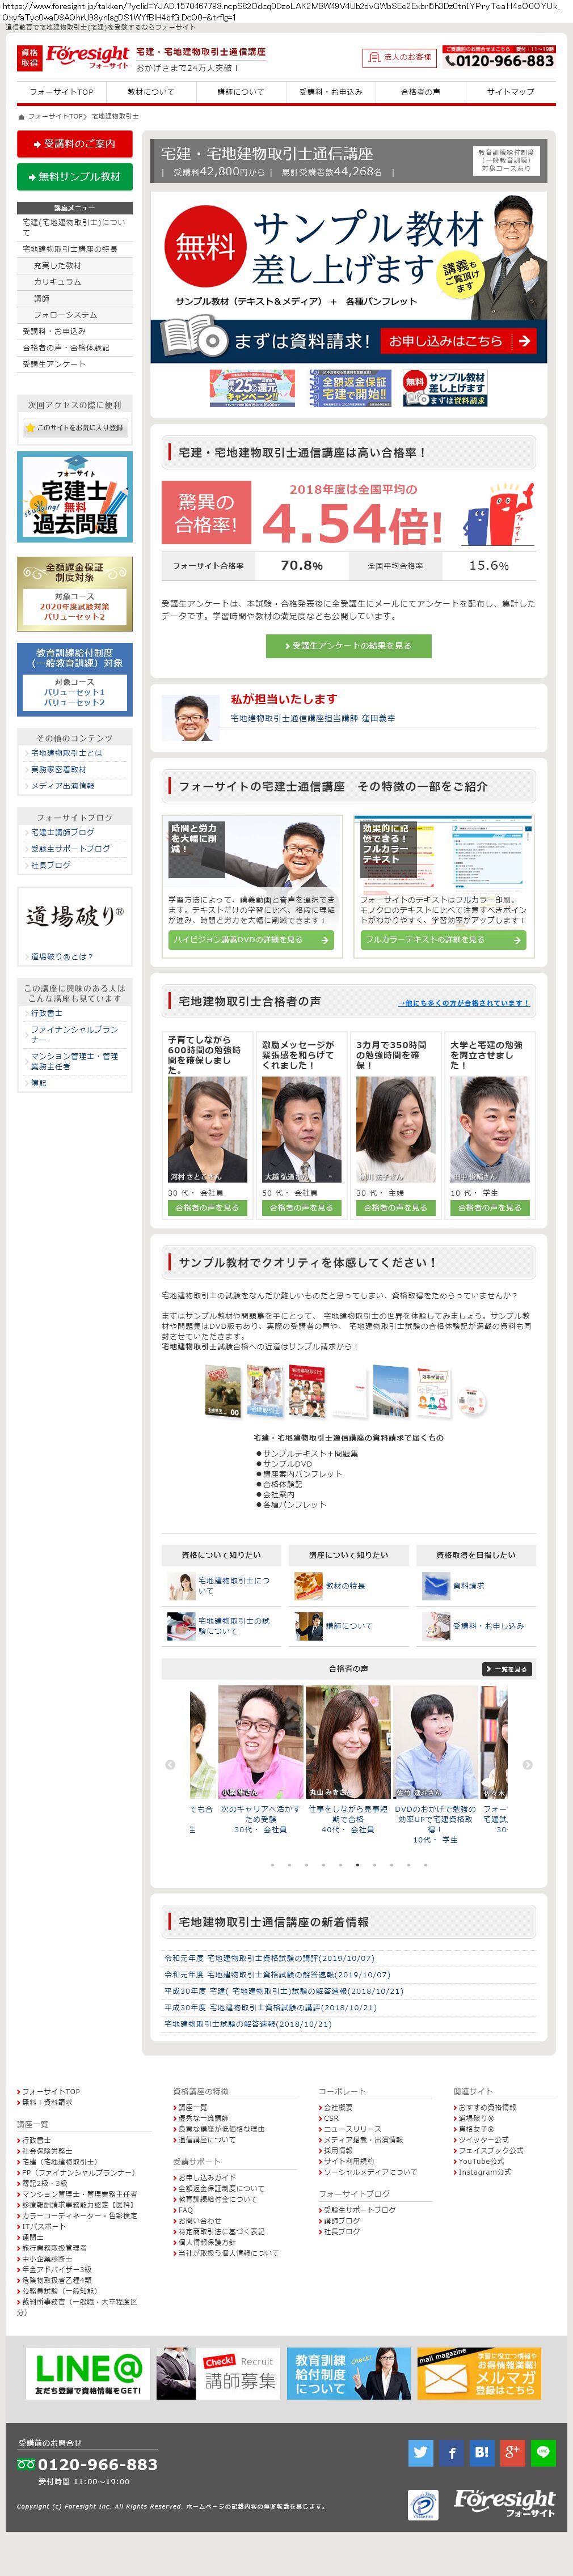This screenshot has width=573, height=2576.
Task: Click 法人のお客様 button in header
Action: pos(400,57)
